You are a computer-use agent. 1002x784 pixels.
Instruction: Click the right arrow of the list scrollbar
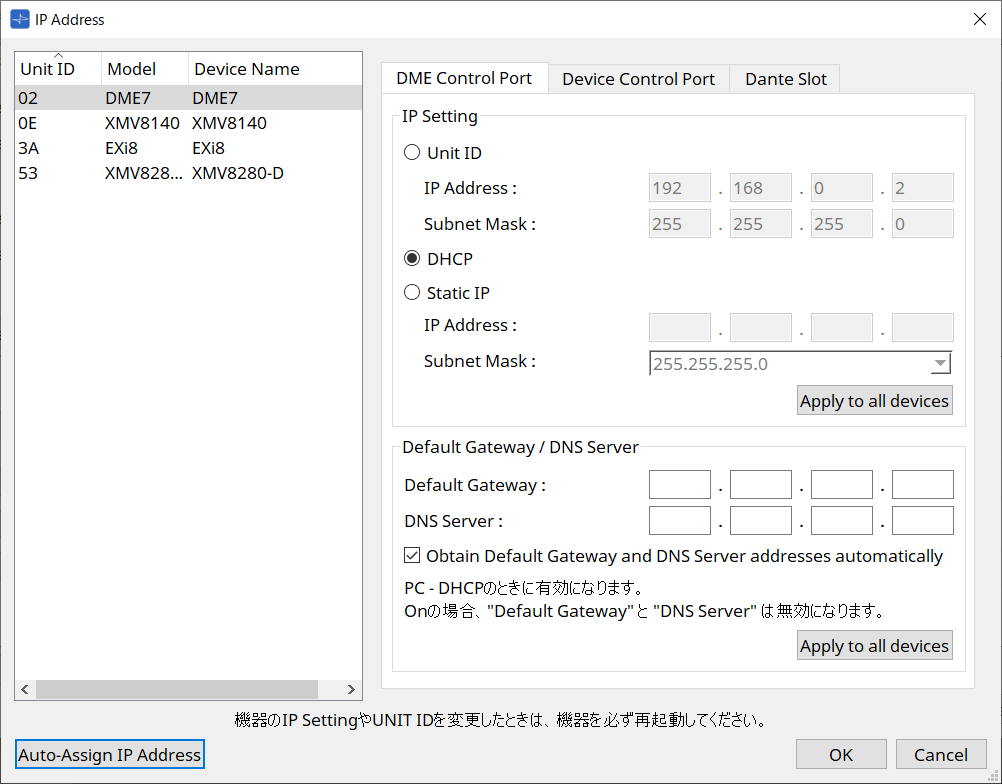click(350, 689)
